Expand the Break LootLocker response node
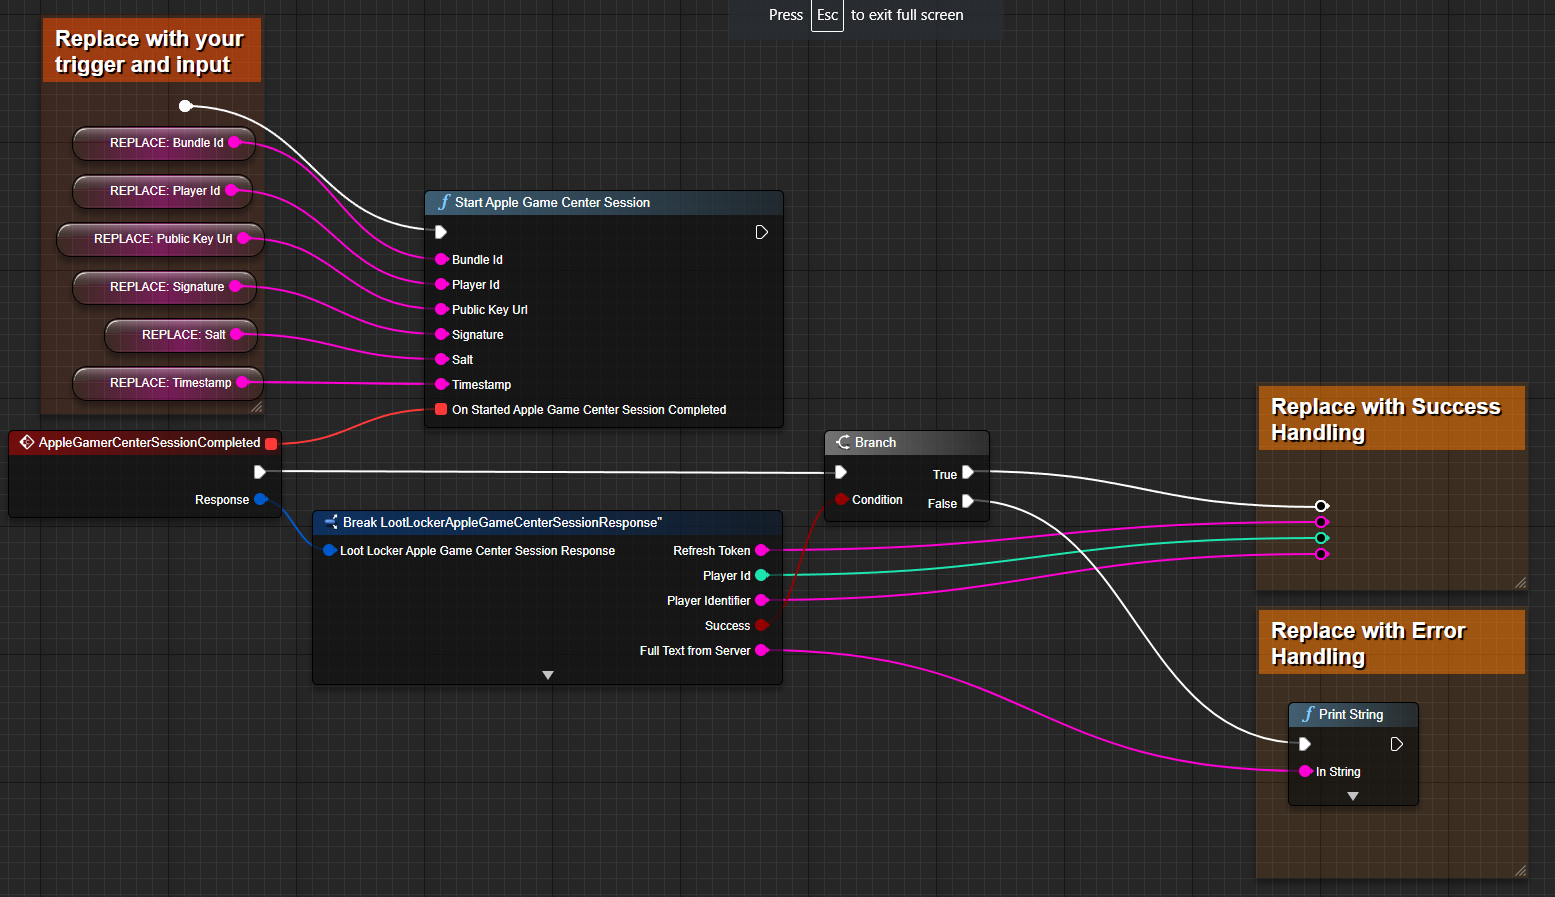 547,675
